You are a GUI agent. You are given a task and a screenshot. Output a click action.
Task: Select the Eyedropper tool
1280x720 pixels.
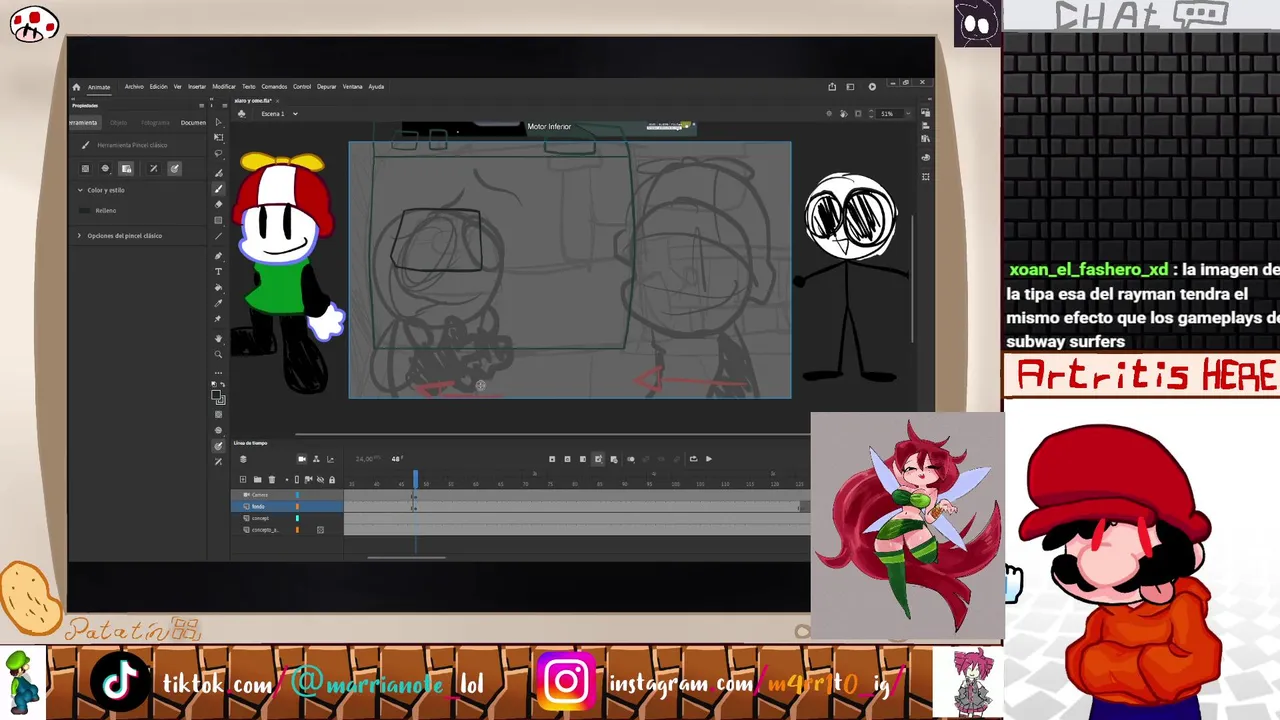tap(218, 303)
